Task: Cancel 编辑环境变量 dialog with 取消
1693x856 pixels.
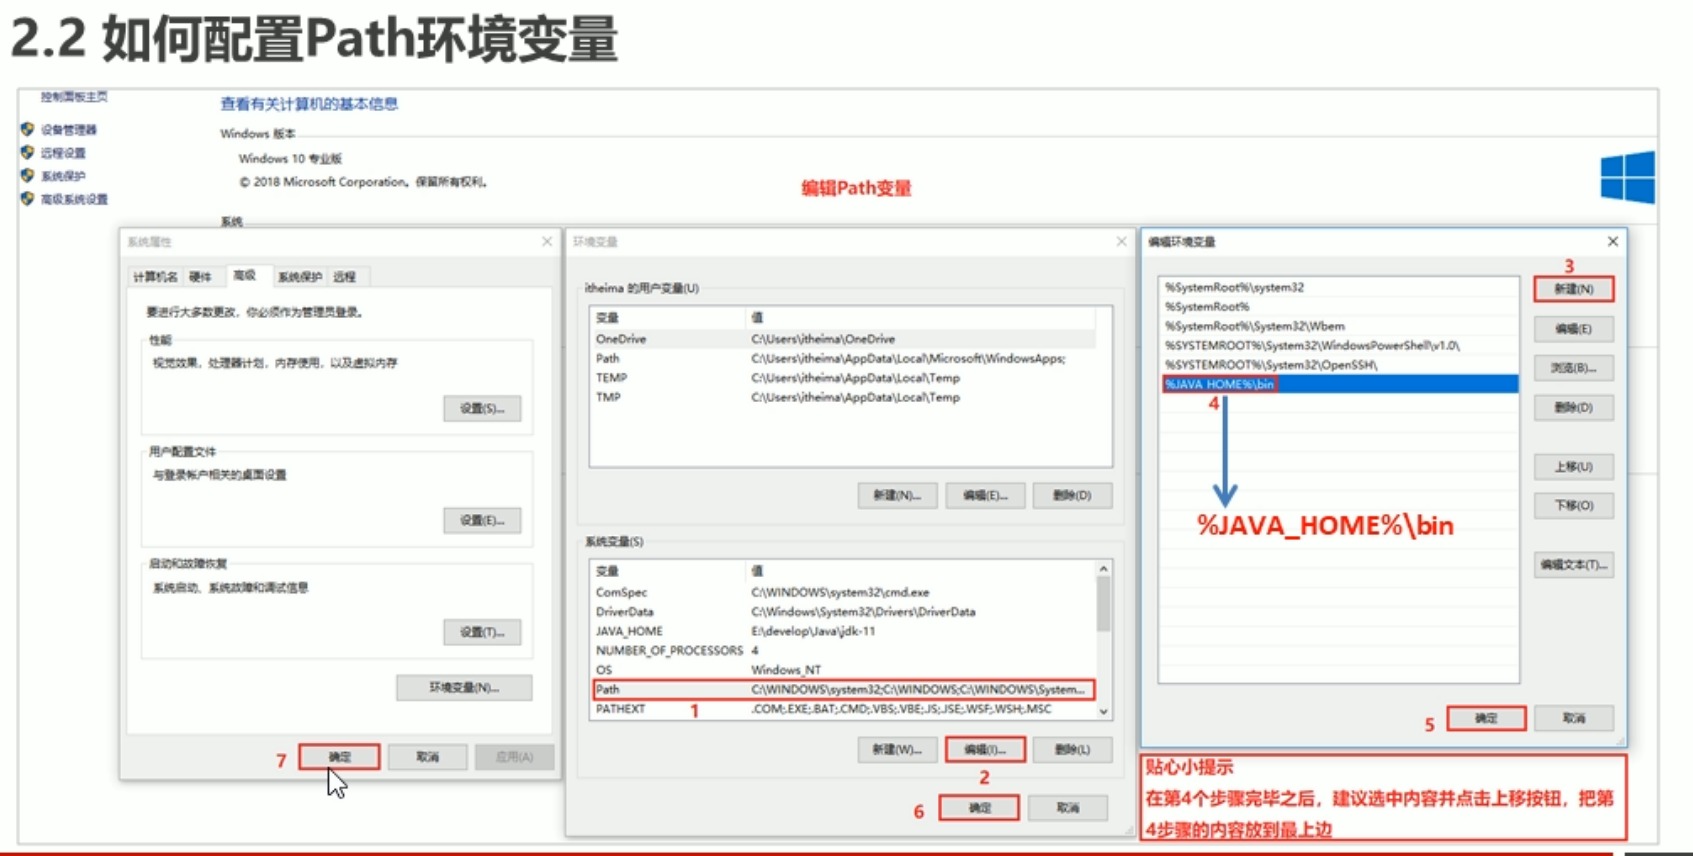Action: tap(1574, 718)
